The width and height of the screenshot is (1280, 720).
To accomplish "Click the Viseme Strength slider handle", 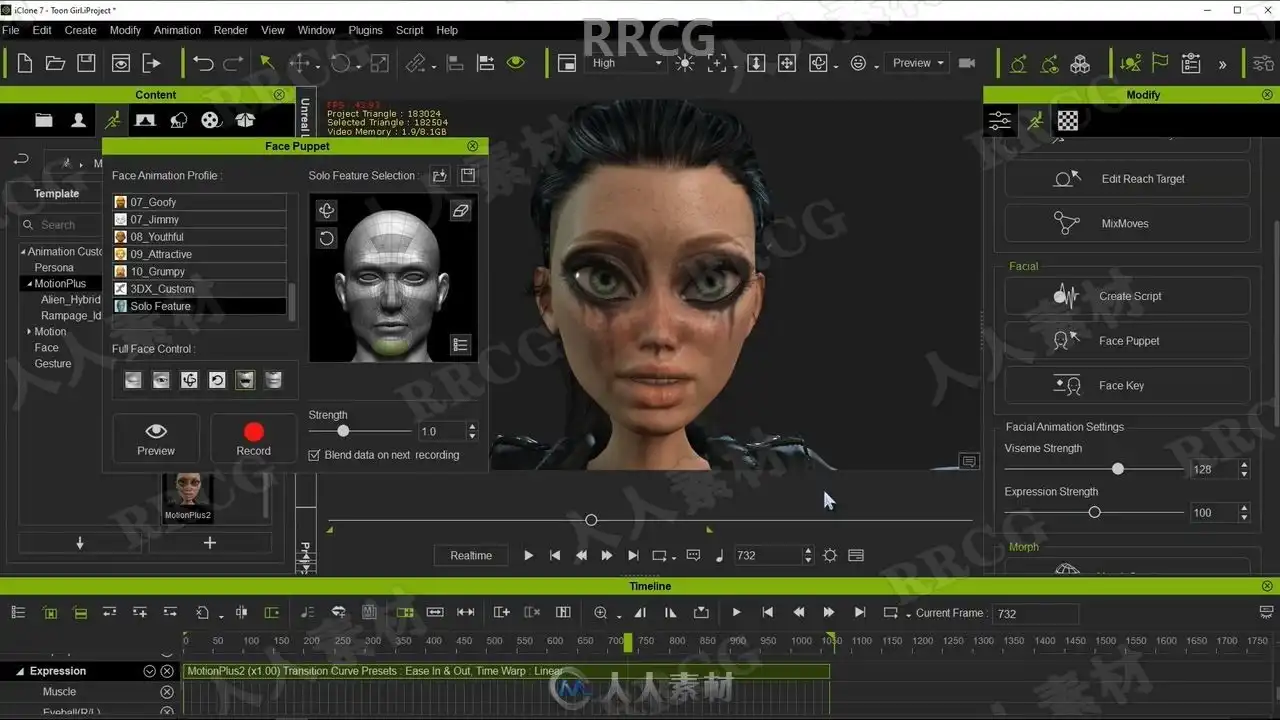I will tap(1118, 469).
